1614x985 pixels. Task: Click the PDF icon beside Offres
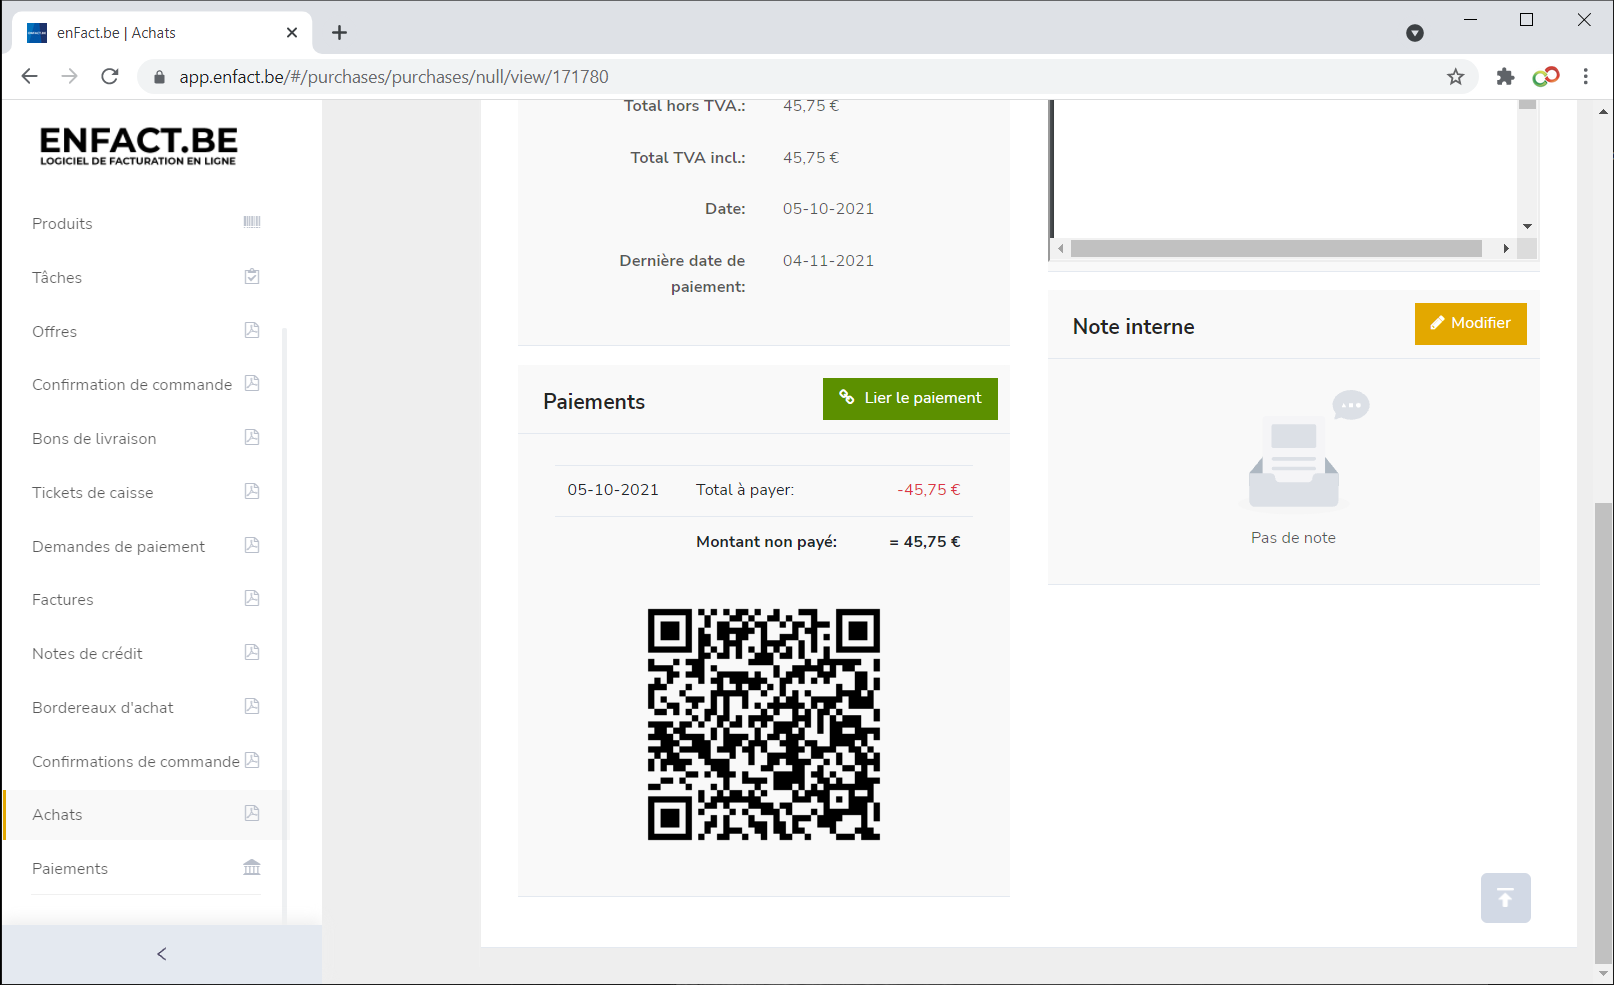252,330
